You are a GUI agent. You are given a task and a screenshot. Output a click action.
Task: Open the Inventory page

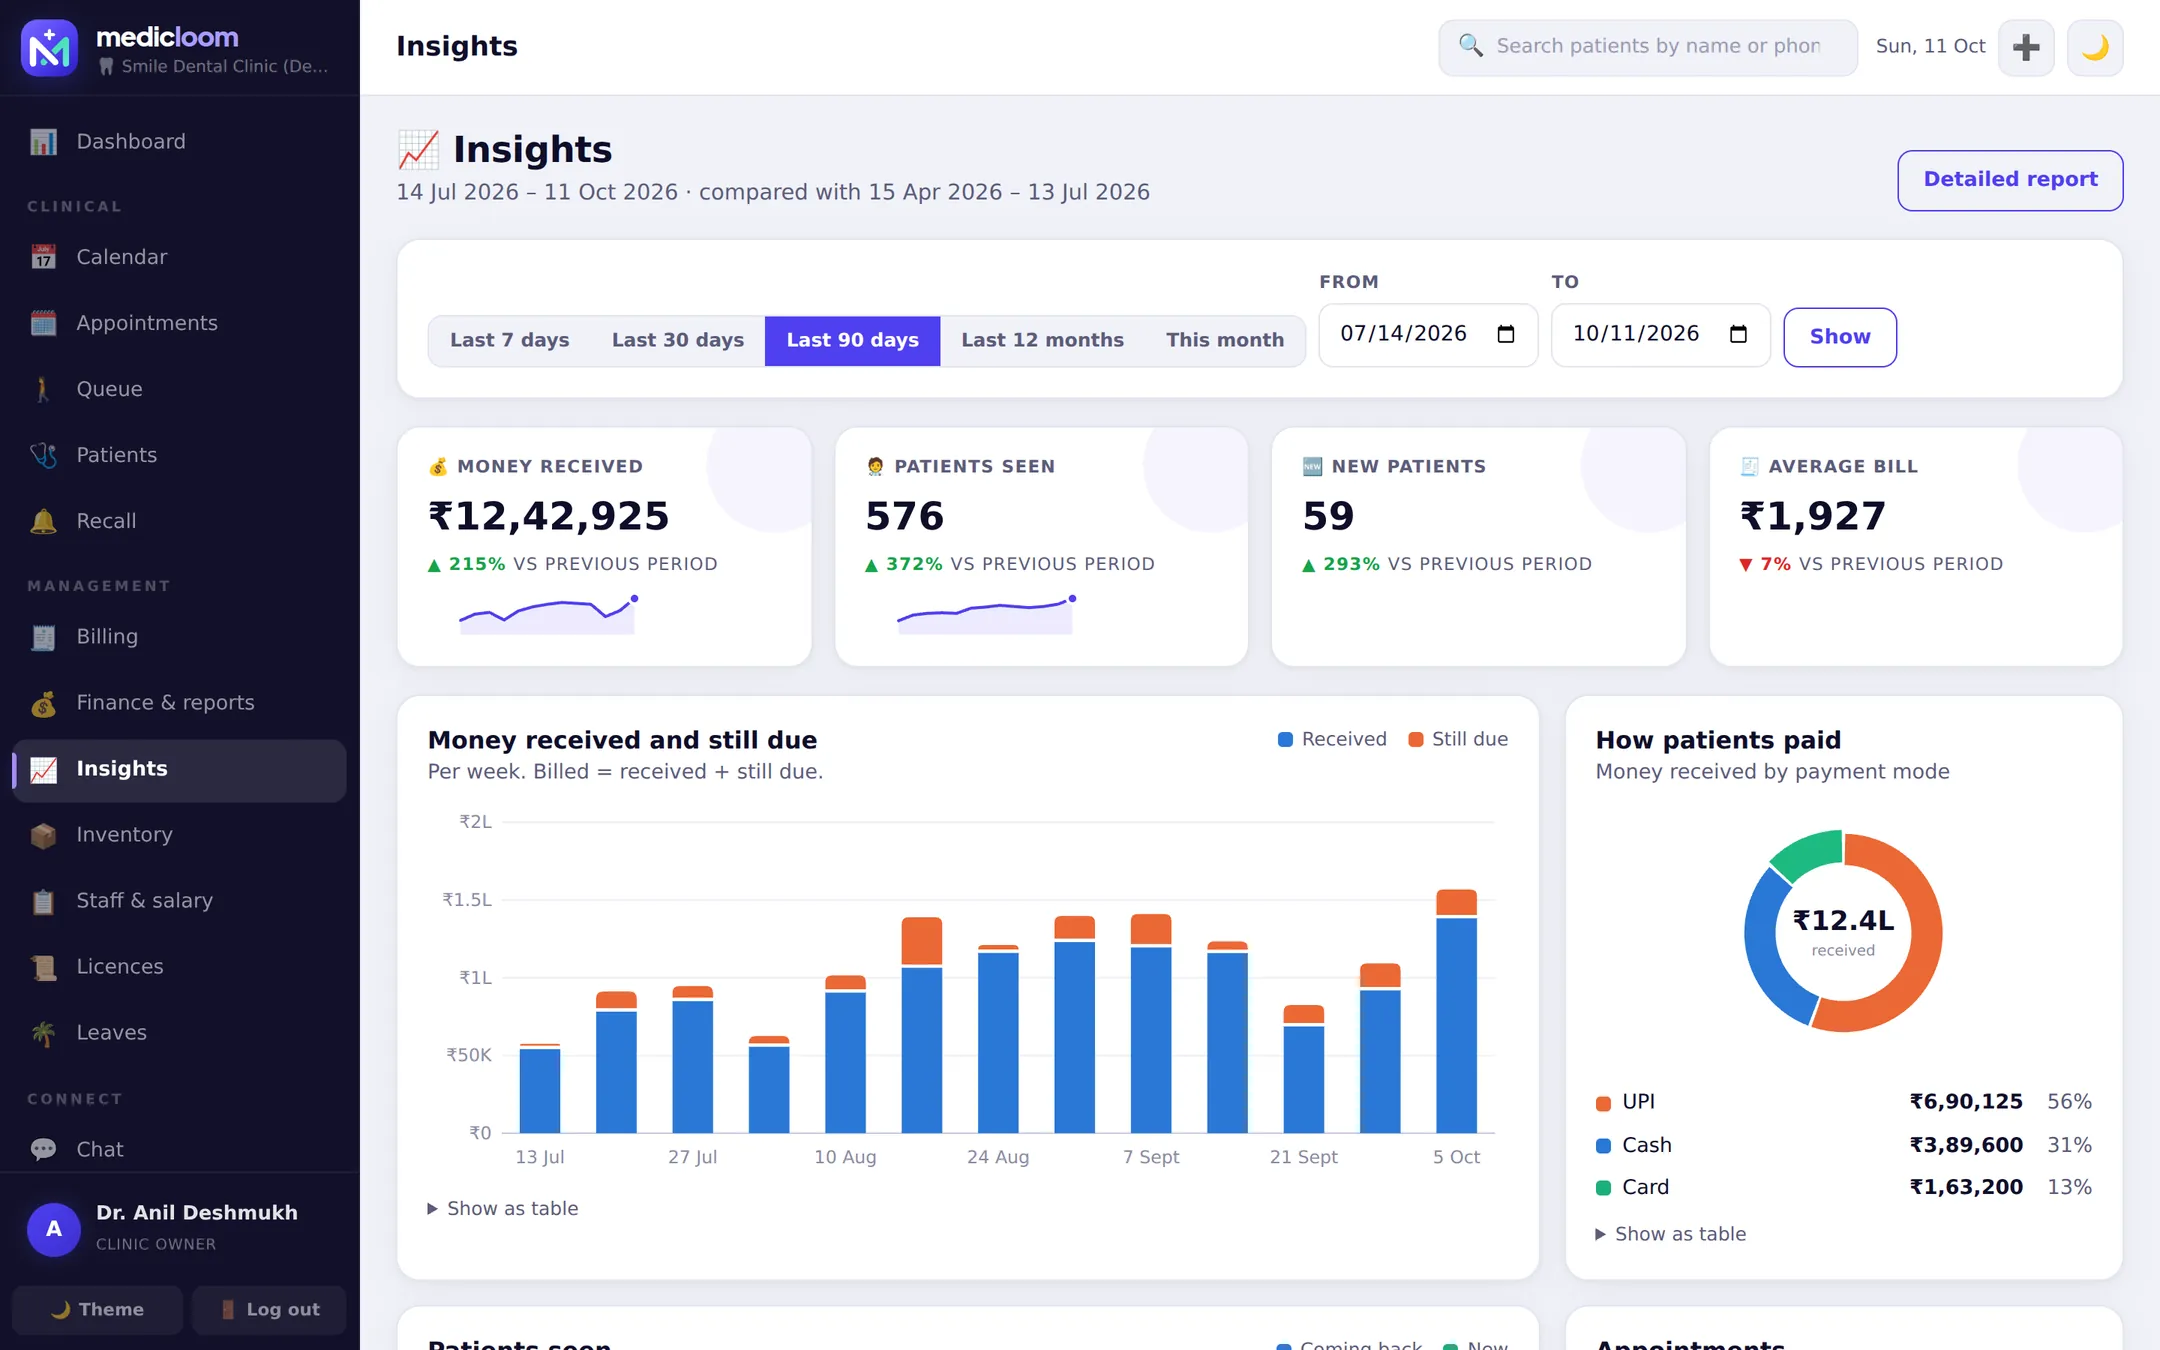[179, 835]
